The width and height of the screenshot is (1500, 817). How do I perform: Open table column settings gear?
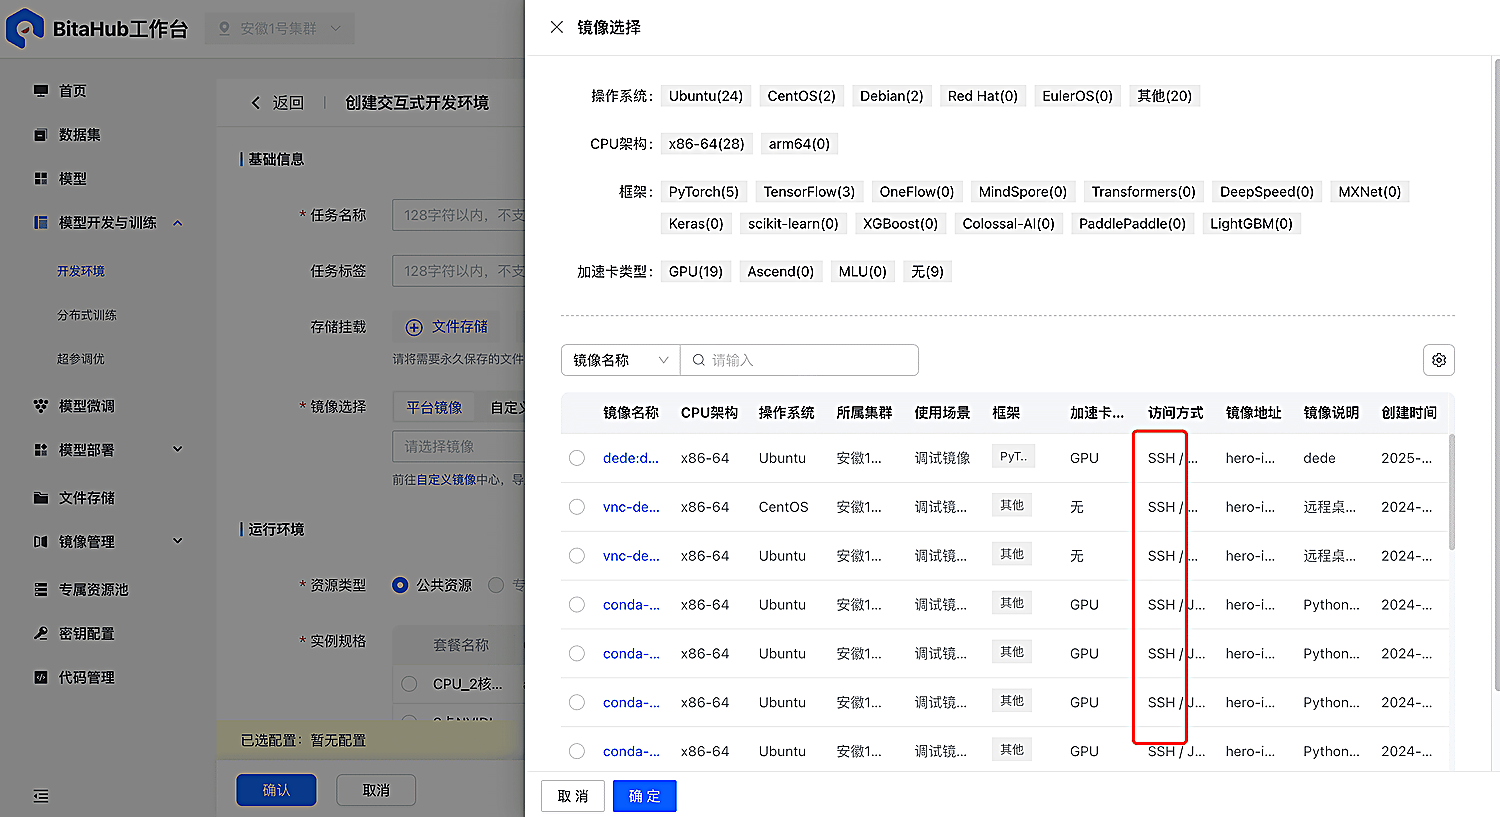click(x=1439, y=360)
